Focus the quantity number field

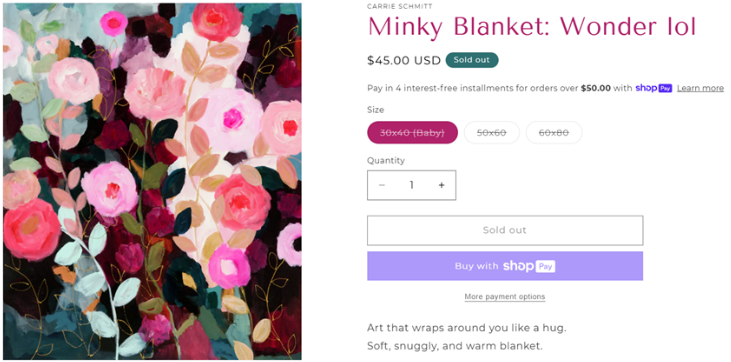(412, 185)
